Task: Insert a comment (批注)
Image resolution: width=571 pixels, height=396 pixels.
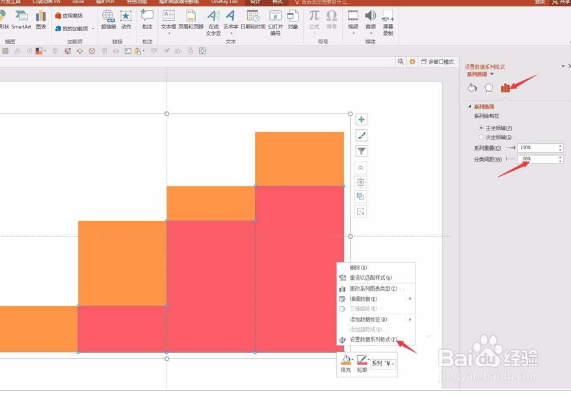Action: 147,20
